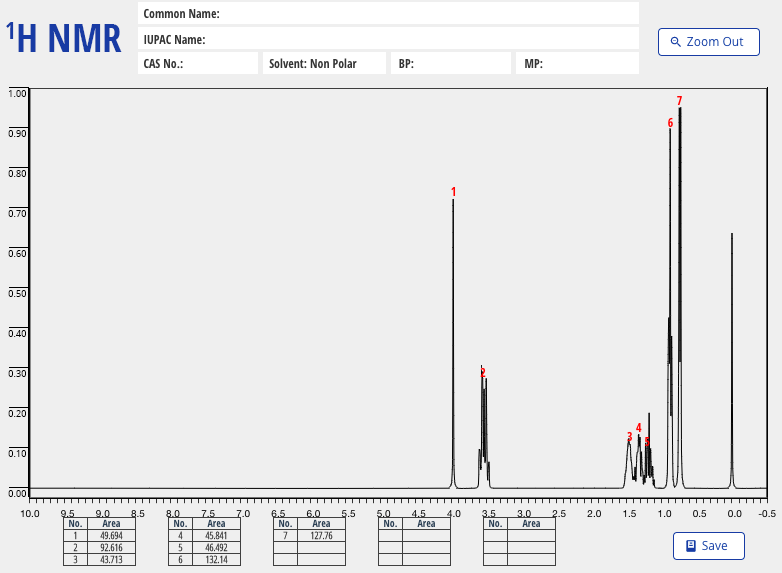Click the 1.00 intensity axis label

17,93
